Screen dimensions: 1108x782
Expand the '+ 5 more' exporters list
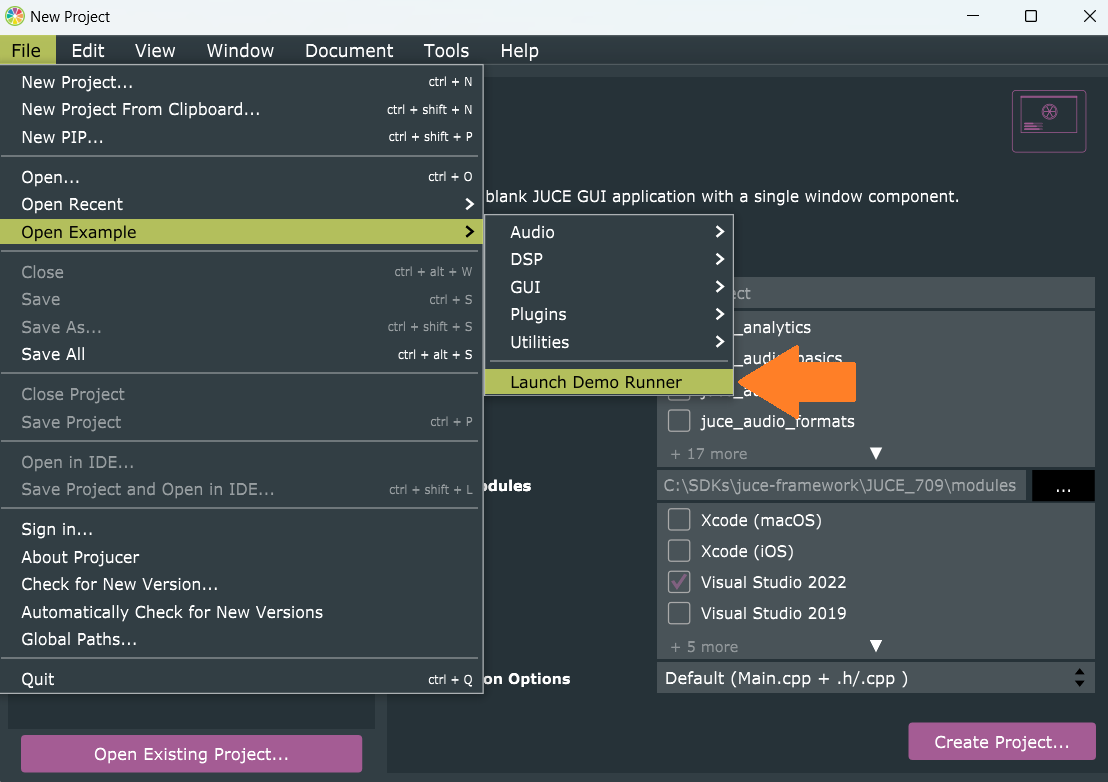pyautogui.click(x=876, y=646)
